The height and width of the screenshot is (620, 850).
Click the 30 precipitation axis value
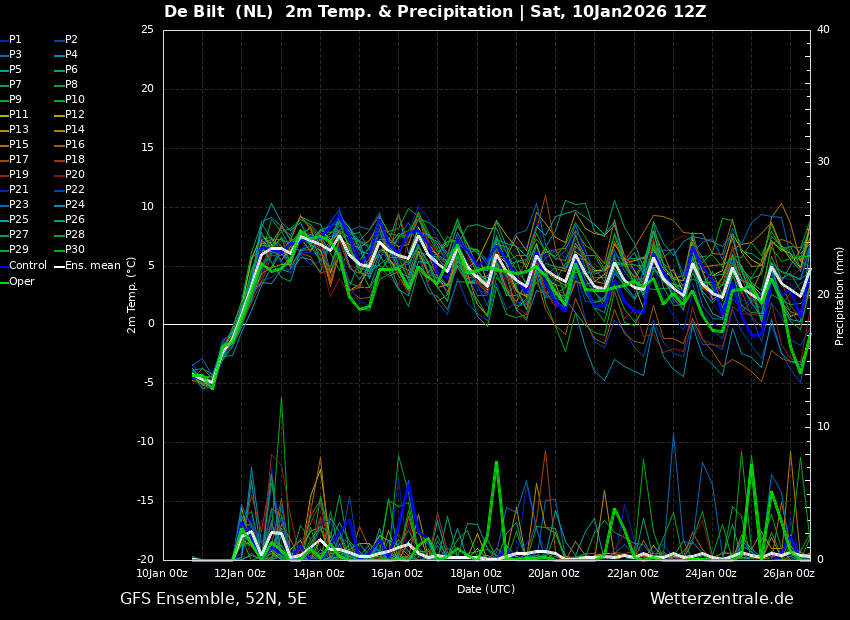[x=823, y=162]
